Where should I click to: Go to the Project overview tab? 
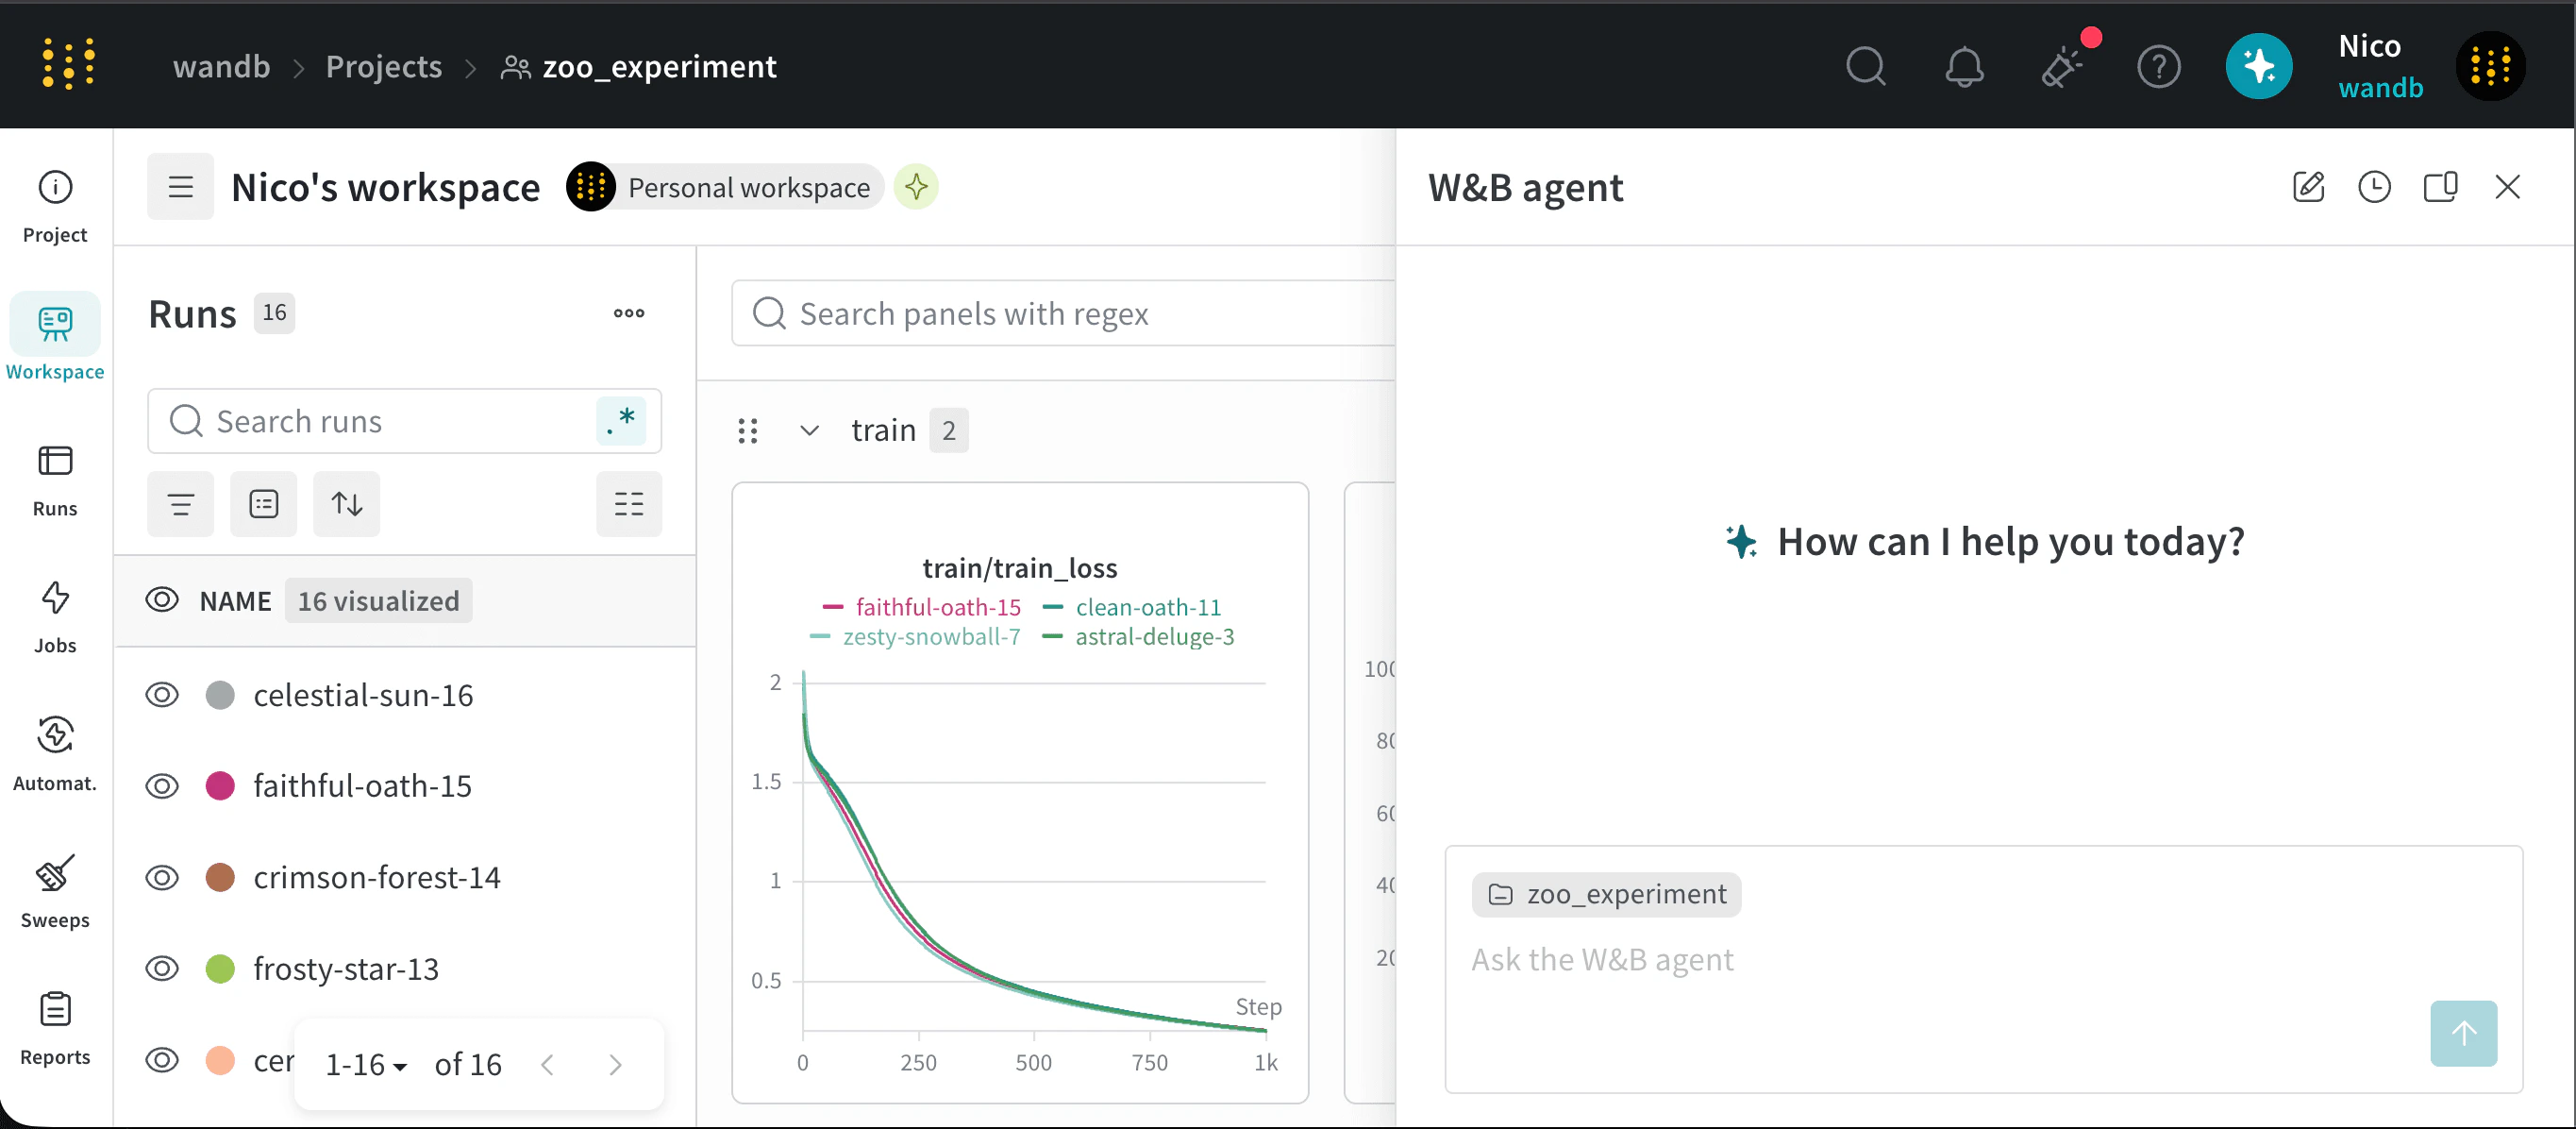[x=55, y=206]
